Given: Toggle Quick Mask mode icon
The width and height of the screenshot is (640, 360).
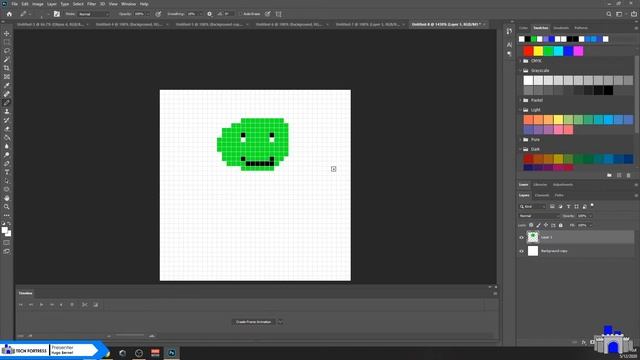Looking at the screenshot, I should [7, 242].
